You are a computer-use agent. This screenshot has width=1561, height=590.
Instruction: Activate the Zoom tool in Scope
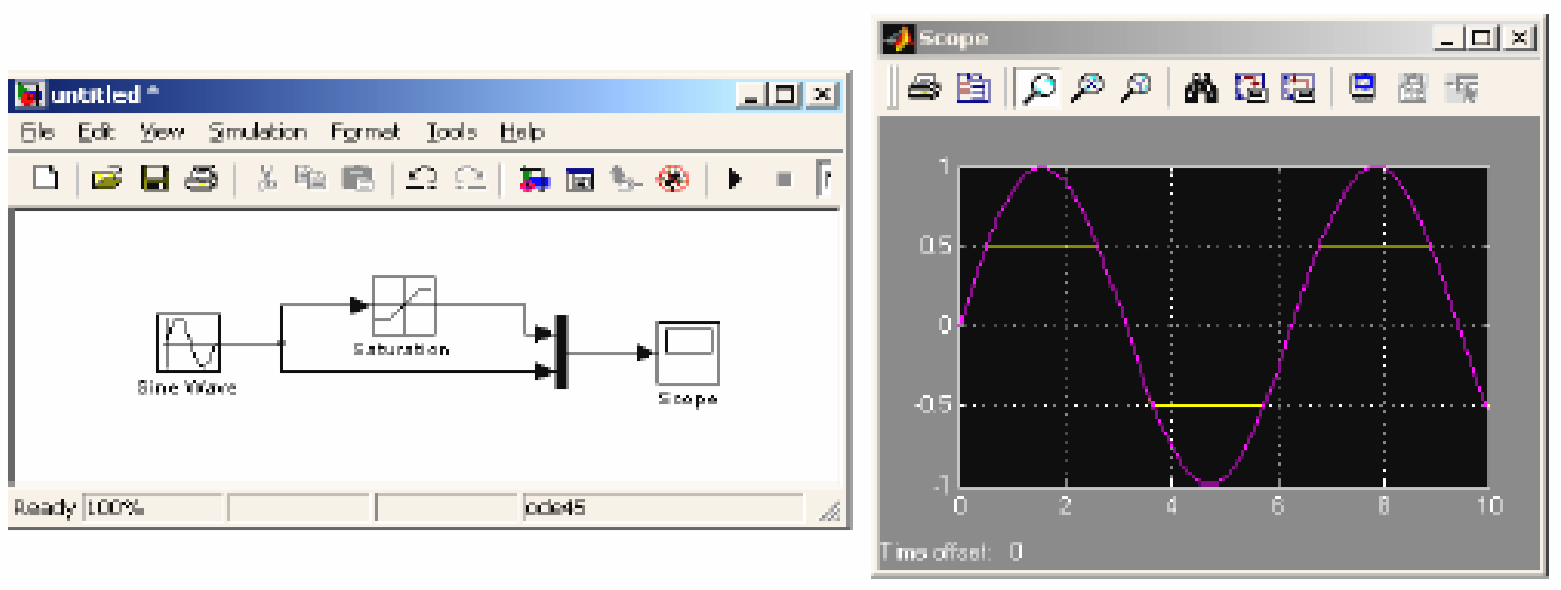(x=1039, y=89)
